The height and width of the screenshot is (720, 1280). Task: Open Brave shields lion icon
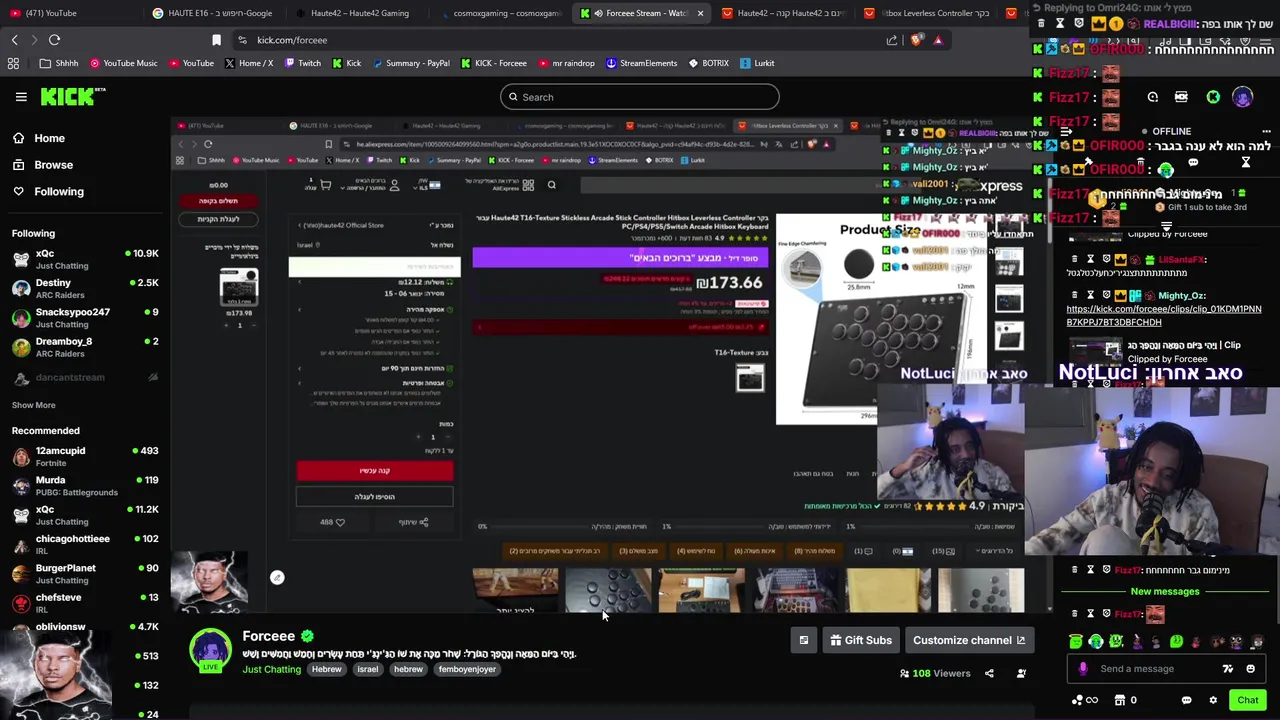tap(916, 40)
